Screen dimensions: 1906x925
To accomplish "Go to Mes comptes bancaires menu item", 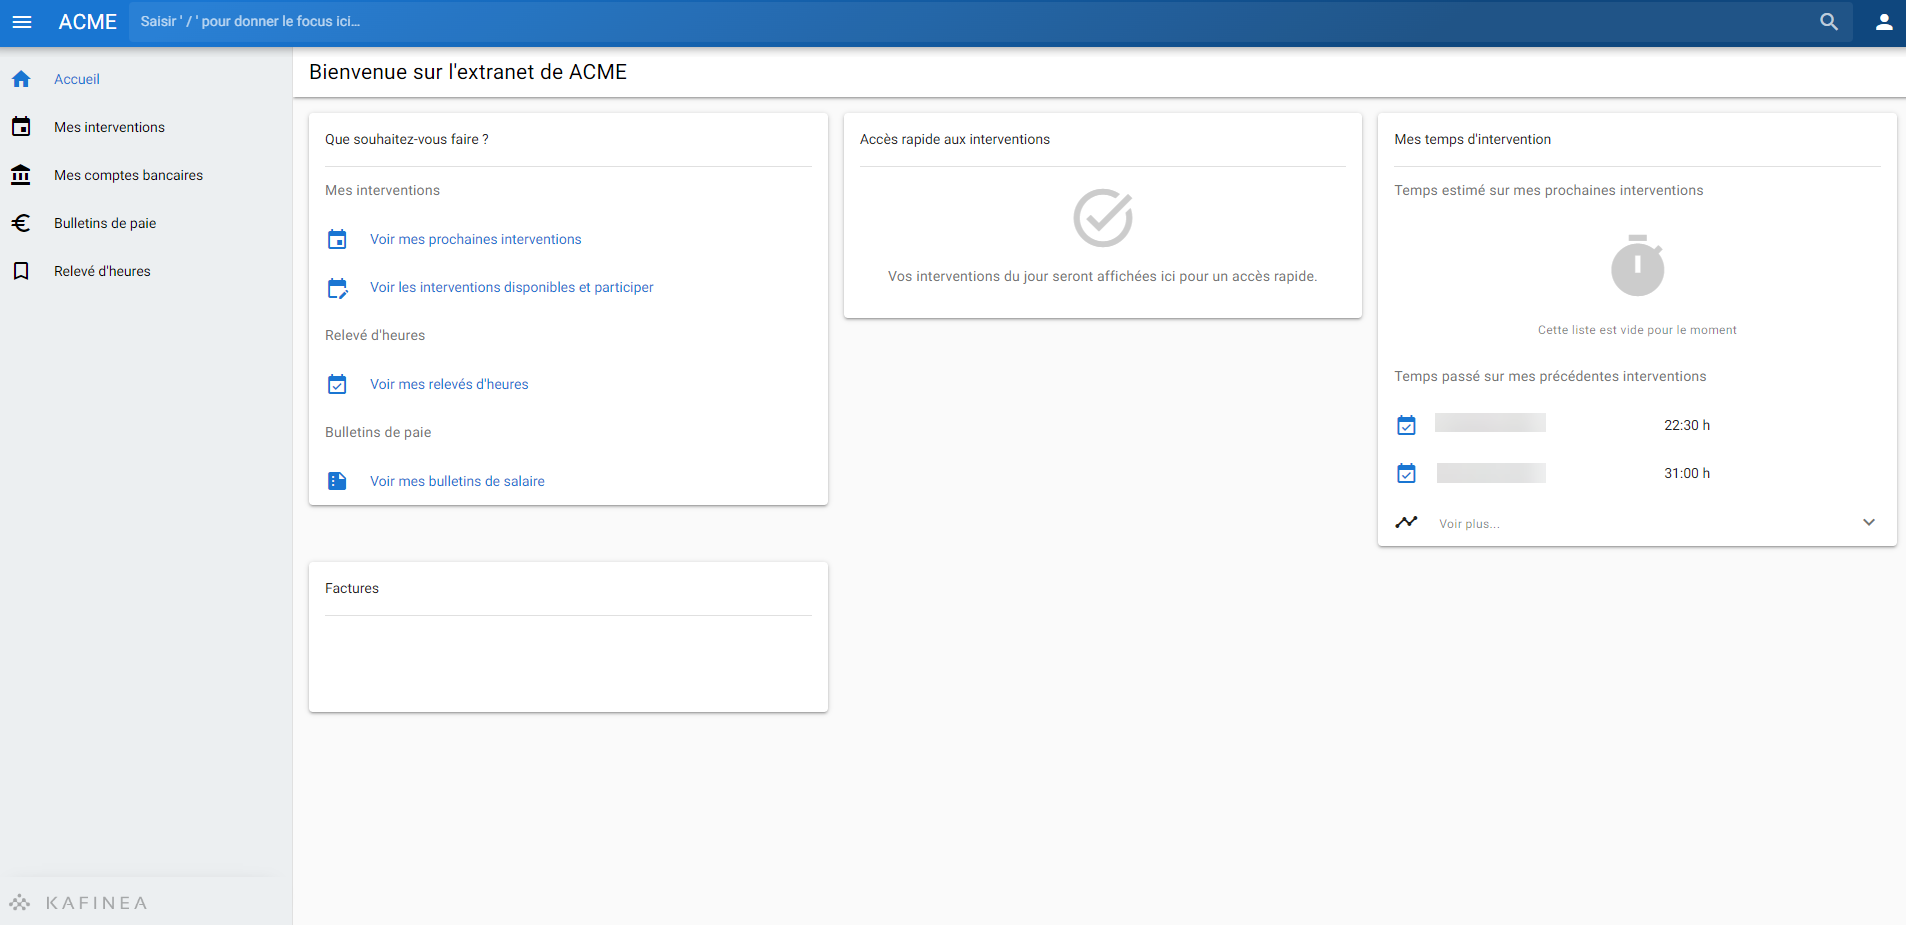I will [x=128, y=175].
